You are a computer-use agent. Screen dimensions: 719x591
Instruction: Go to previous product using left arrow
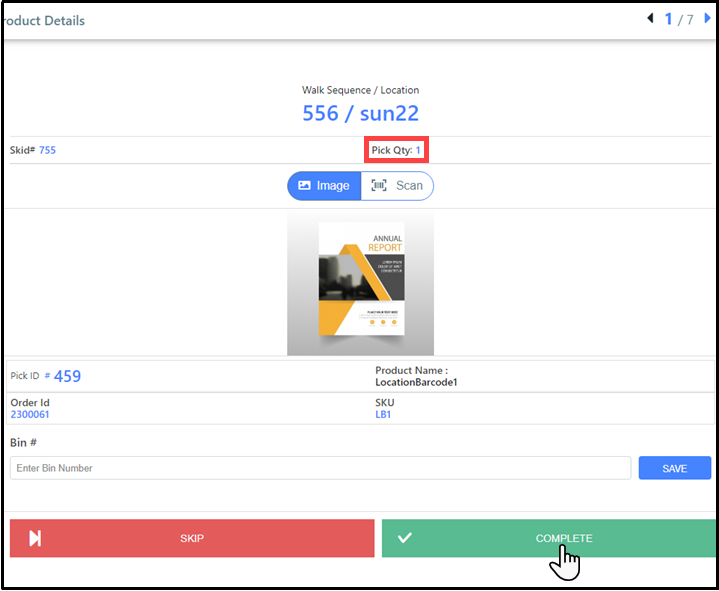(651, 18)
